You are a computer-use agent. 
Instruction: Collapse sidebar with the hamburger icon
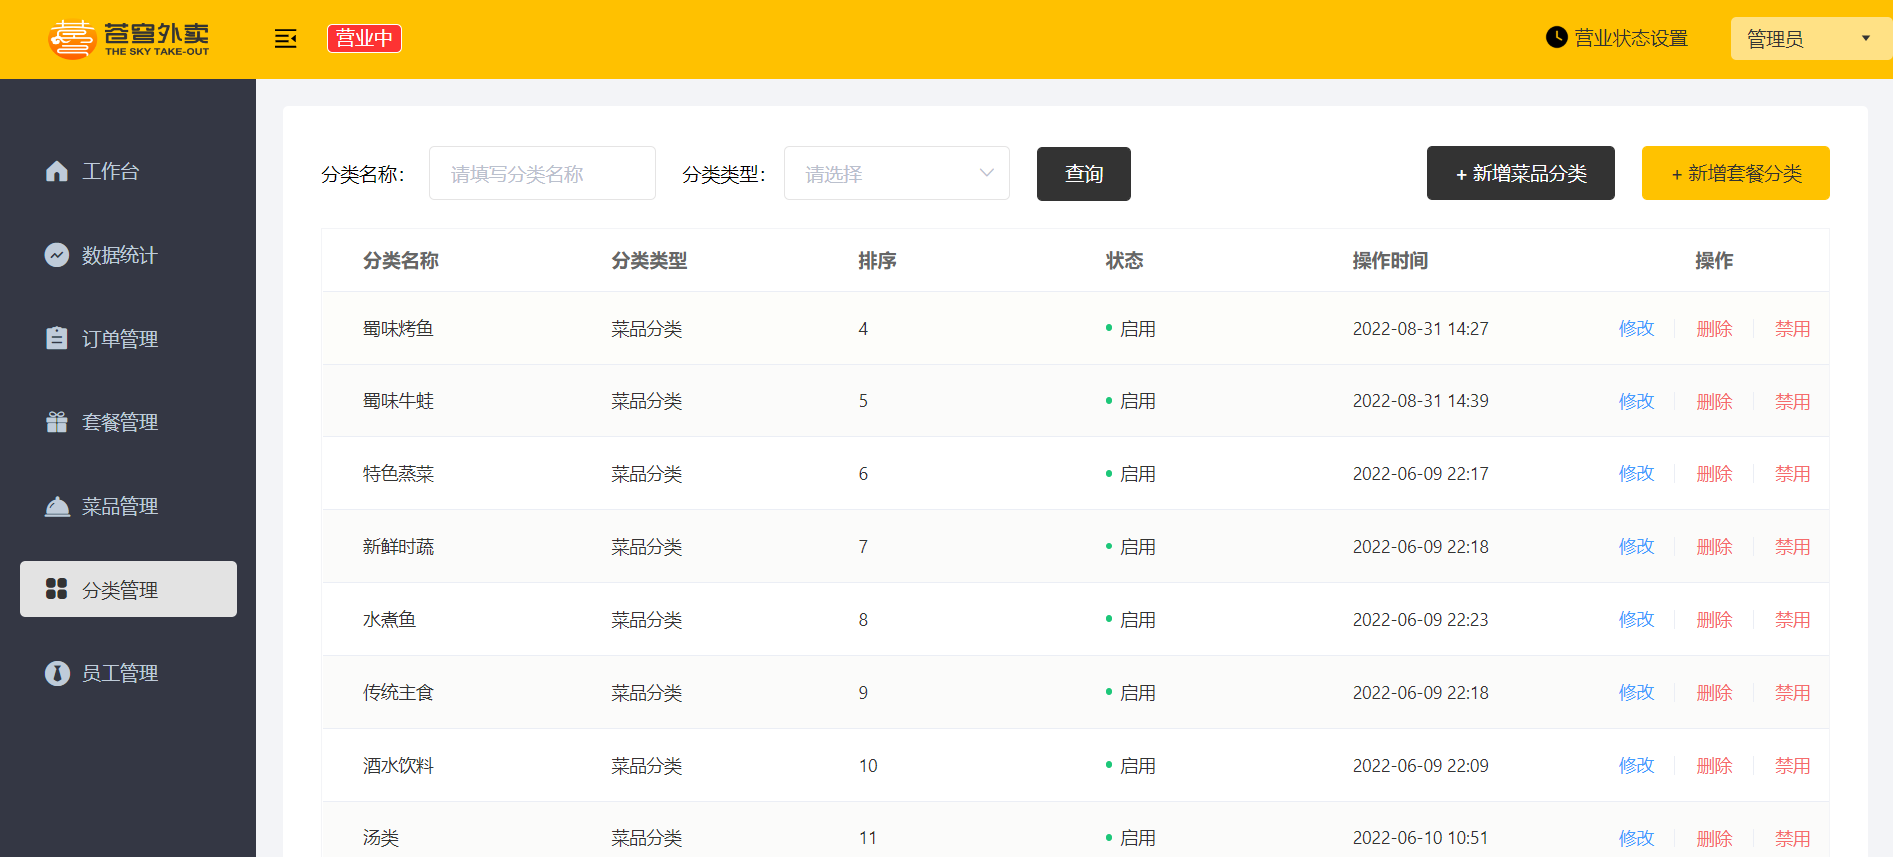click(286, 39)
